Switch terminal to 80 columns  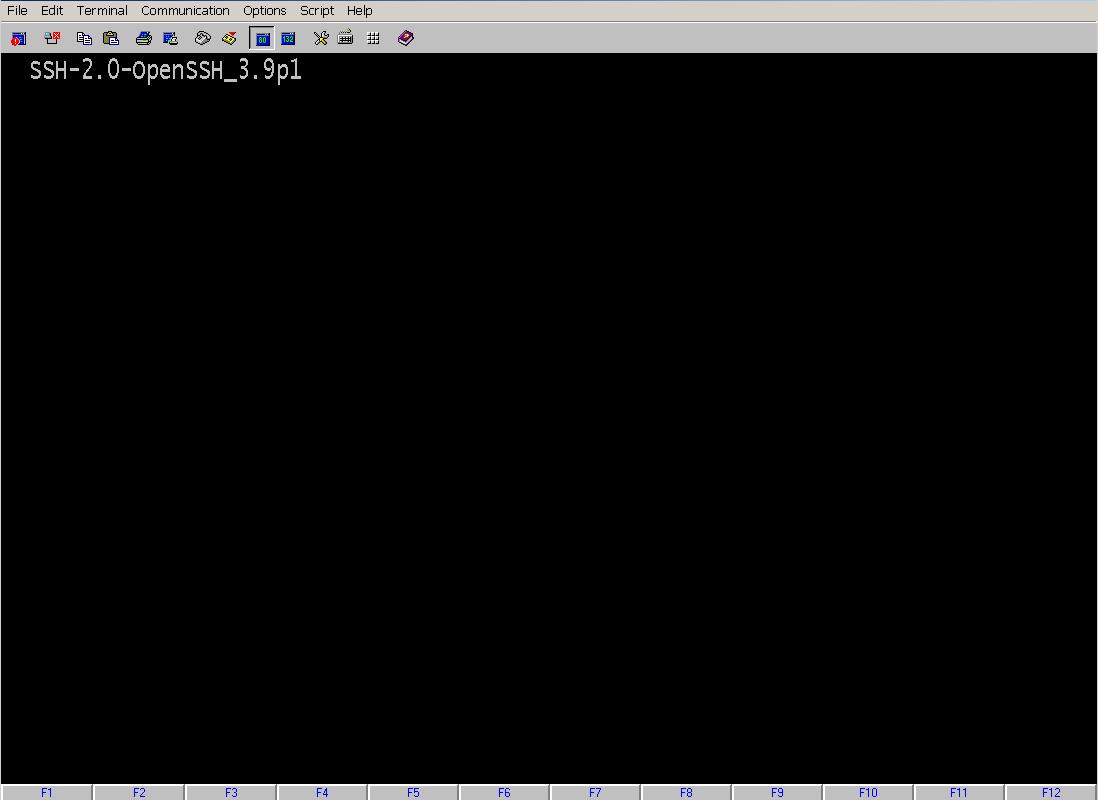coord(262,39)
